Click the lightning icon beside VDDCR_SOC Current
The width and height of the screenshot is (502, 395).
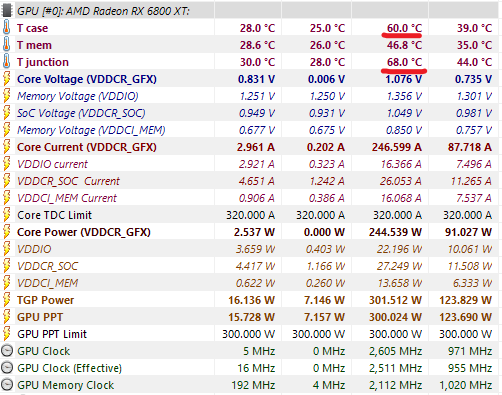tap(6, 181)
